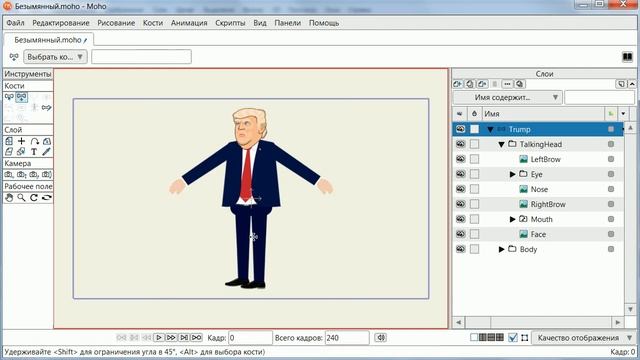Expand the Body folder

pyautogui.click(x=502, y=249)
